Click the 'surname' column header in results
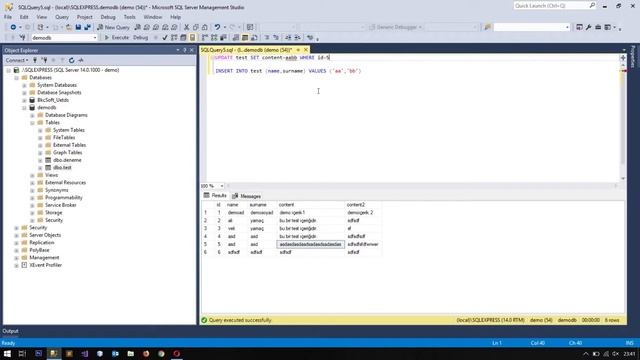 pyautogui.click(x=258, y=205)
